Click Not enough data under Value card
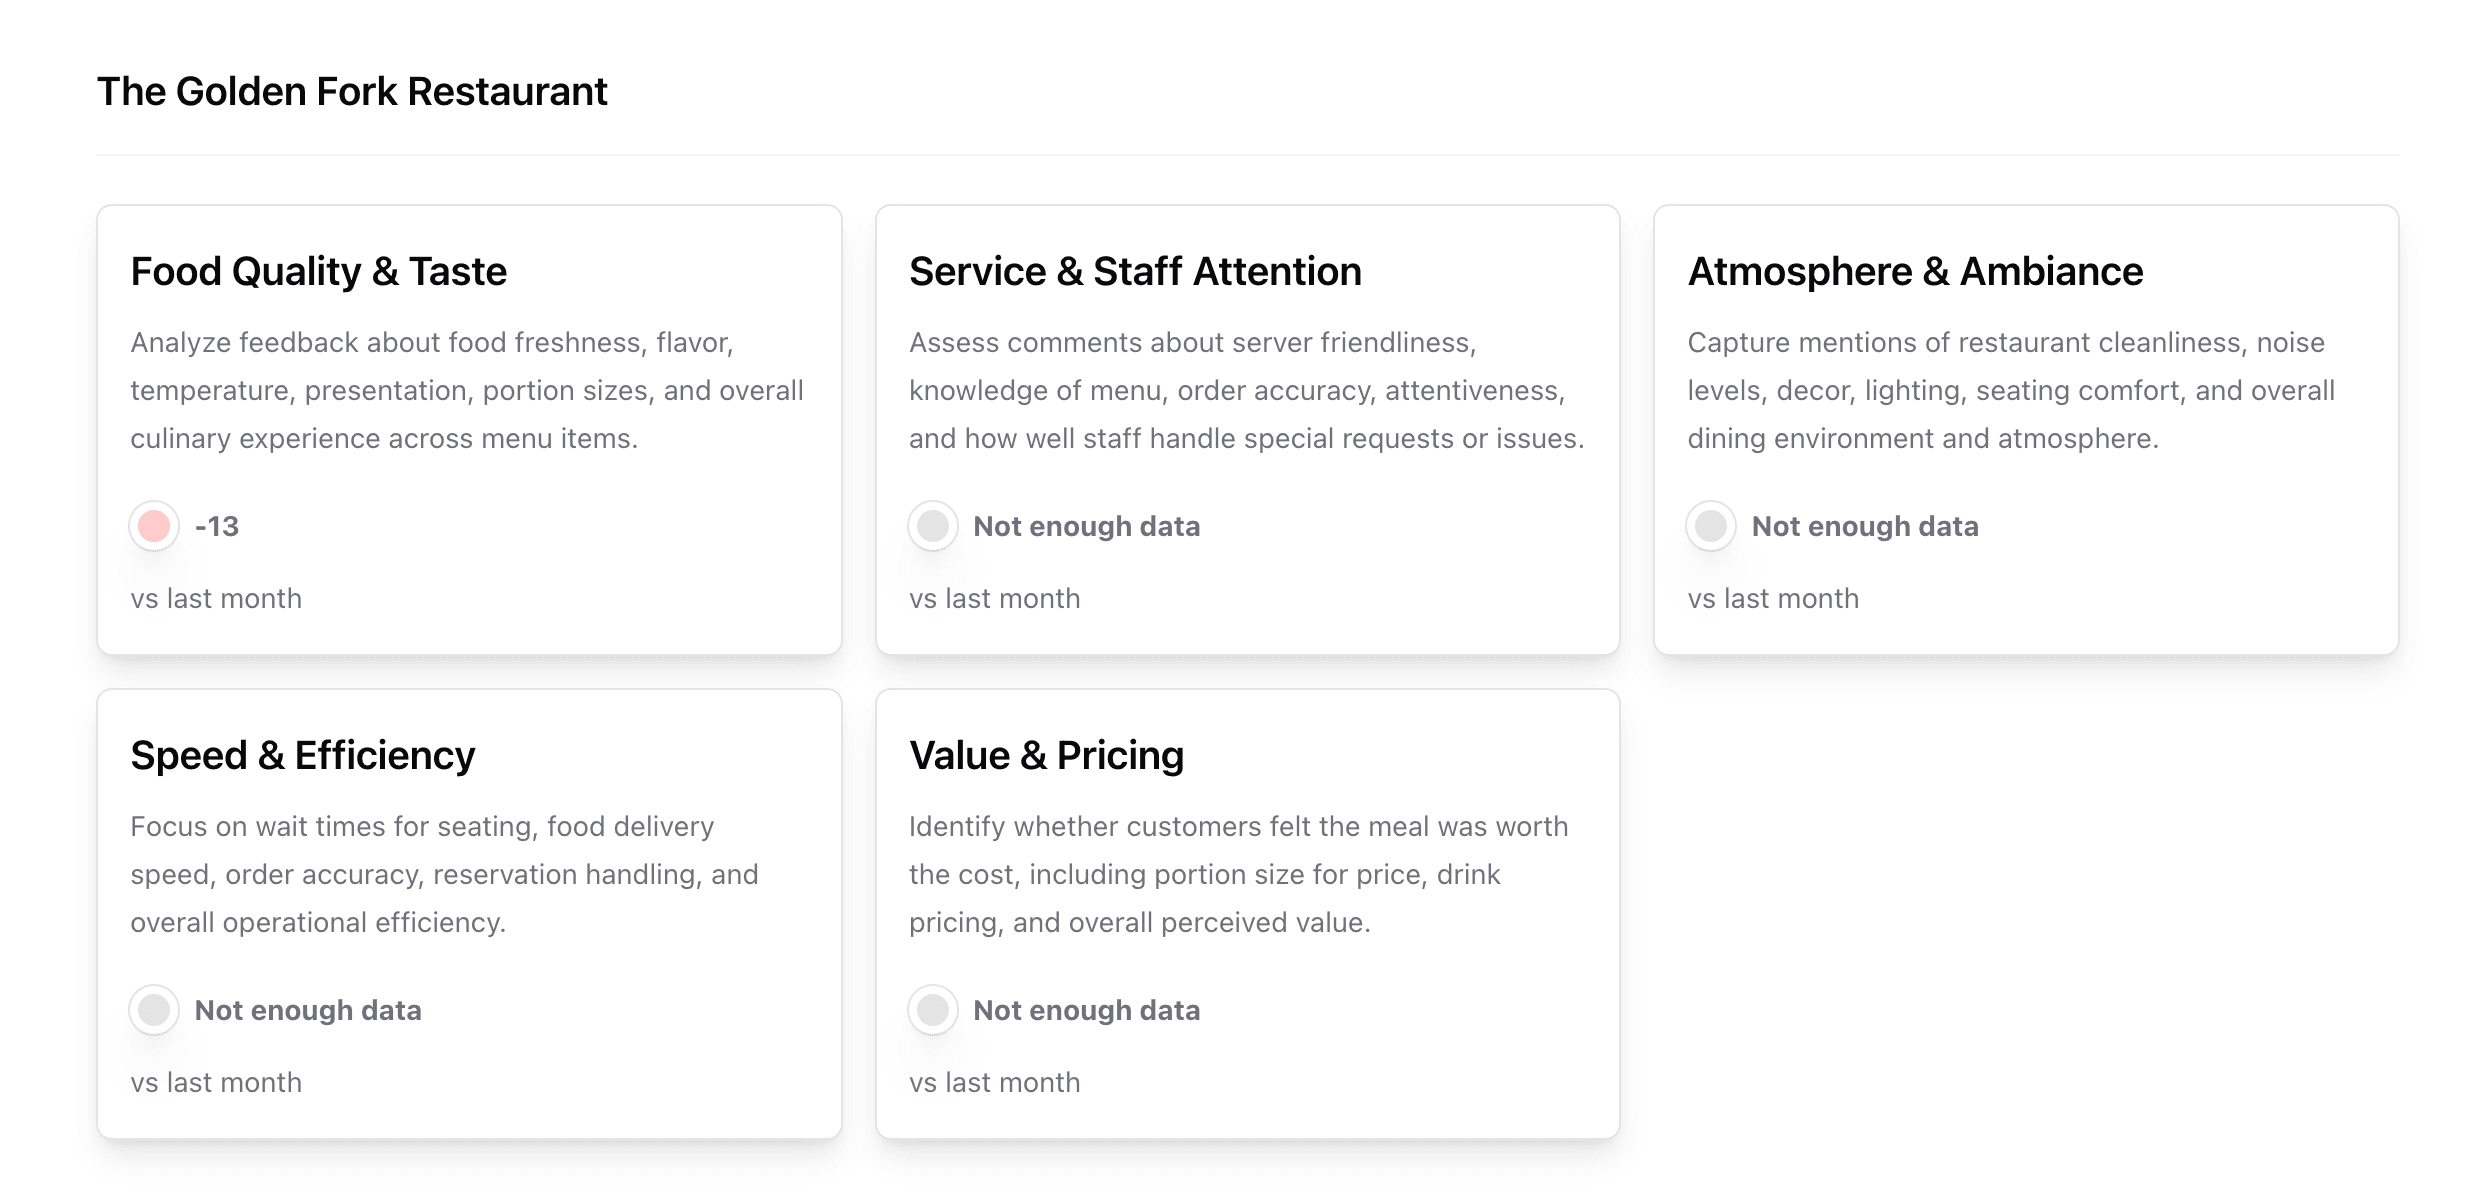The width and height of the screenshot is (2472, 1192). tap(1087, 1010)
